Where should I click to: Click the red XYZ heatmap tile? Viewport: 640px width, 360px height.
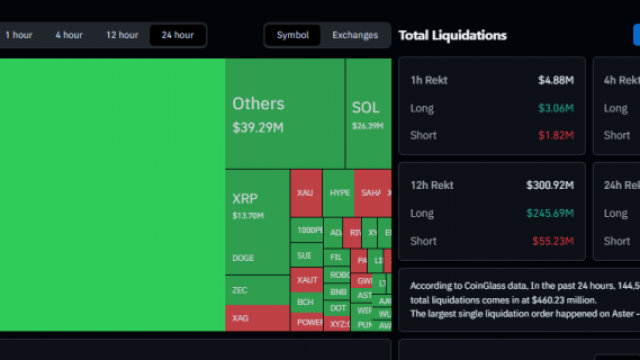[x=337, y=324]
